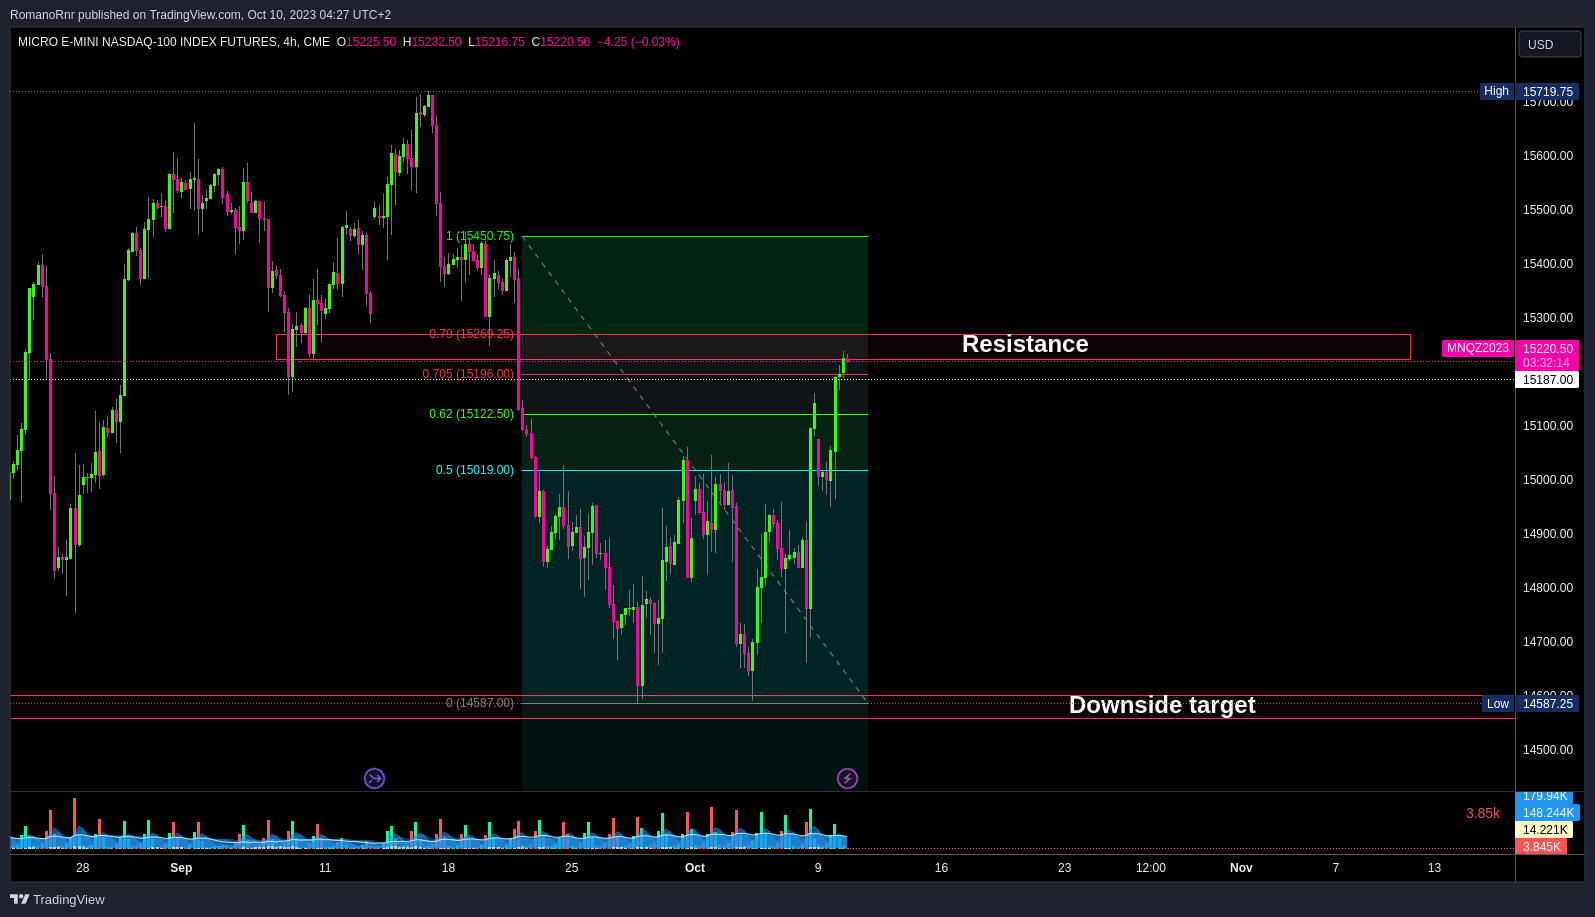1595x917 pixels.
Task: Click the High price label tag
Action: 1496,91
